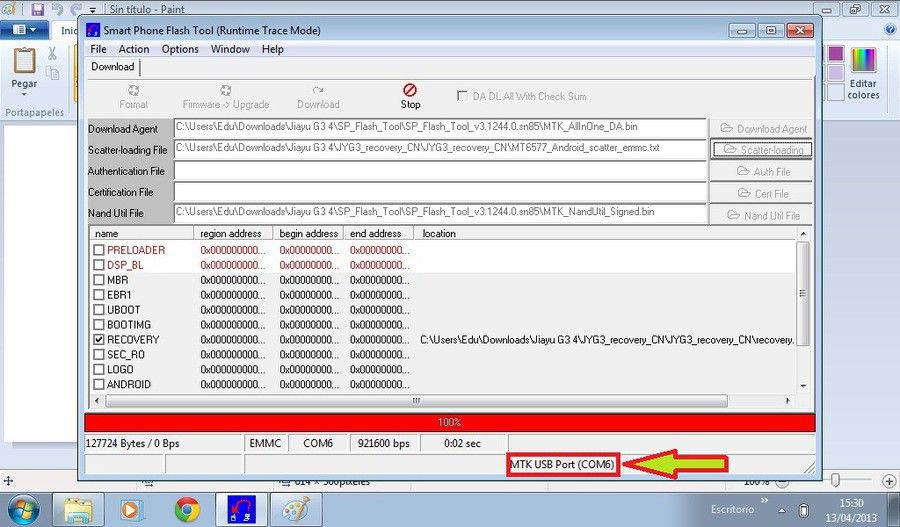This screenshot has height=527, width=900.
Task: Click the 'location' column header
Action: [606, 233]
